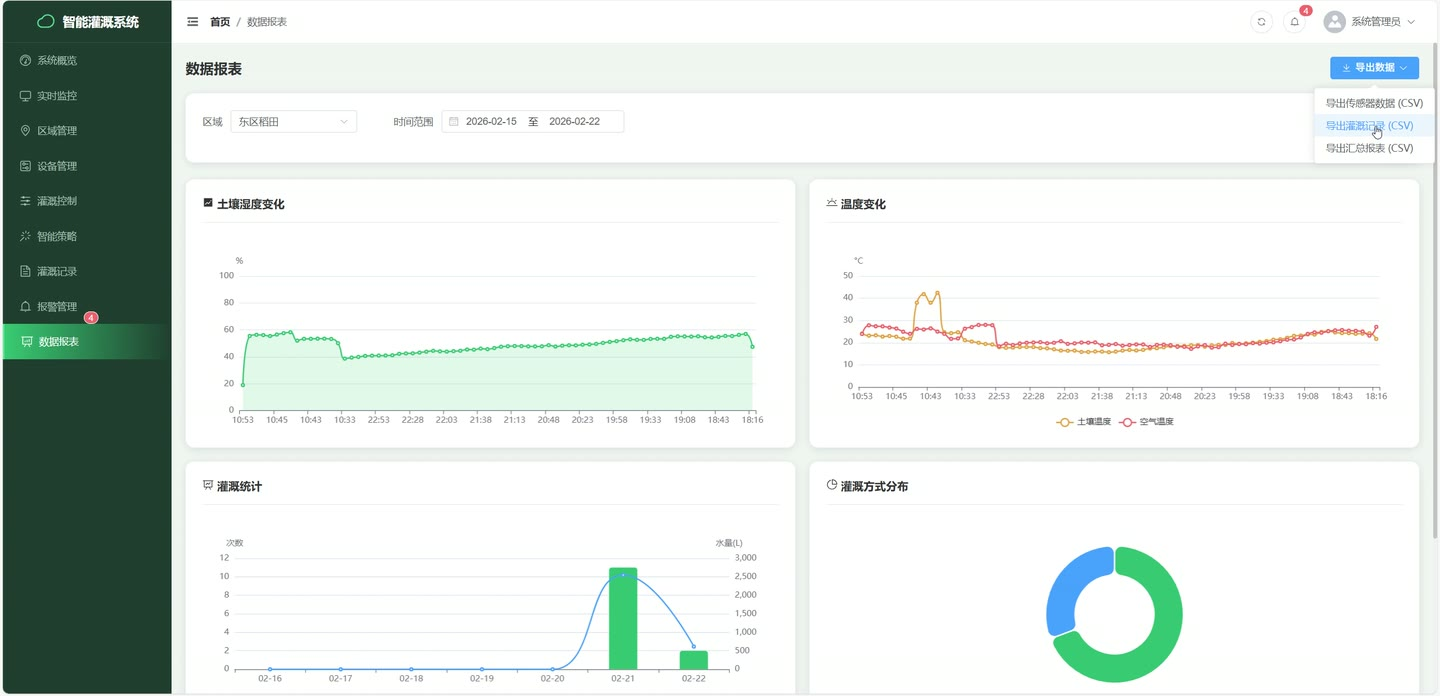1440x696 pixels.
Task: Click the 实时监控 monitor icon in sidebar
Action: tap(26, 96)
